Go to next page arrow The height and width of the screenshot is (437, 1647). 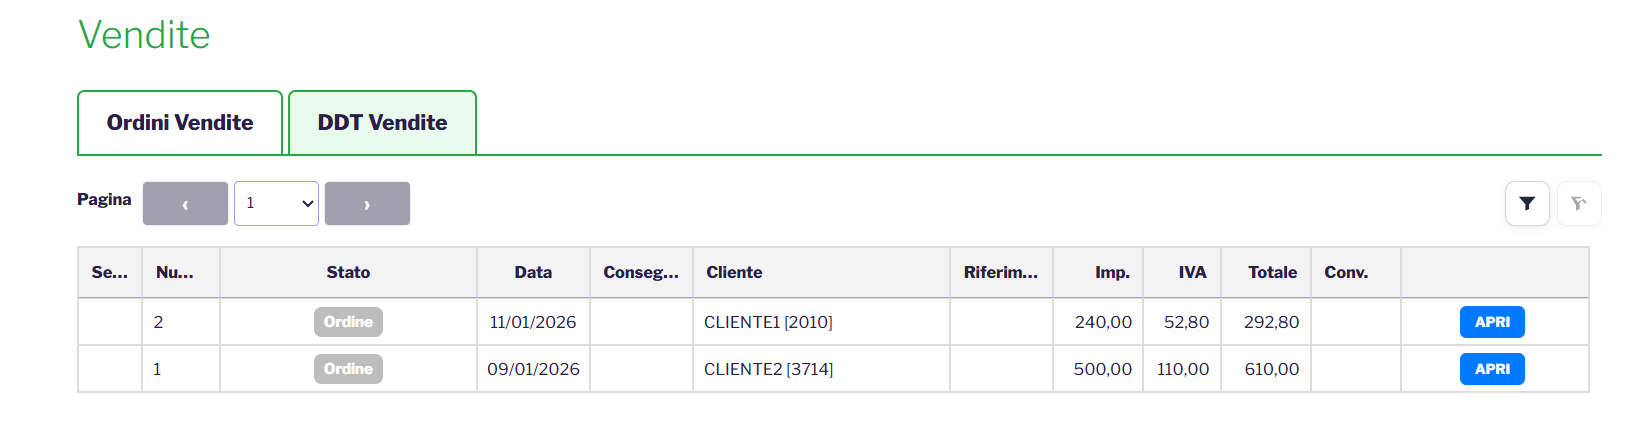367,204
